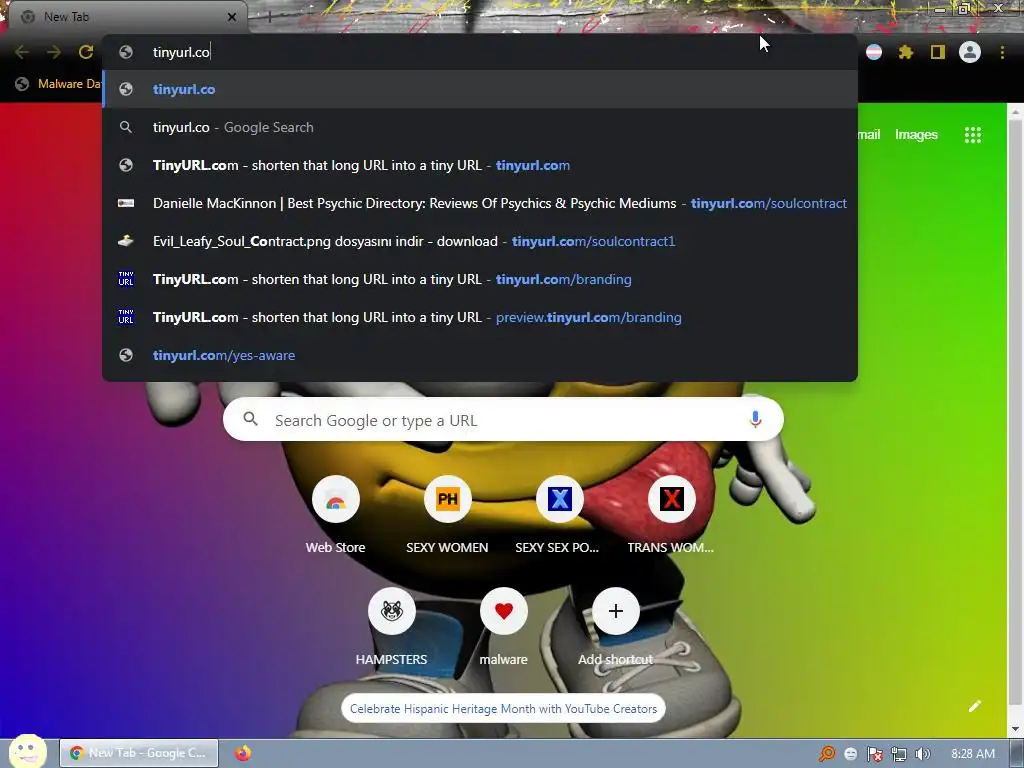Screen dimensions: 1024x768
Task: Click the striped round extension icon
Action: tap(874, 52)
